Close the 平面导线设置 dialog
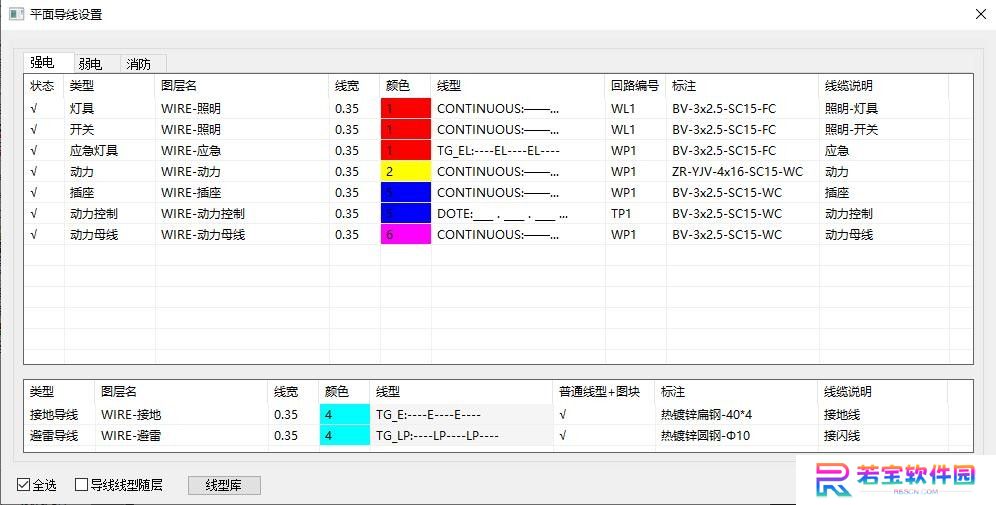 [981, 14]
